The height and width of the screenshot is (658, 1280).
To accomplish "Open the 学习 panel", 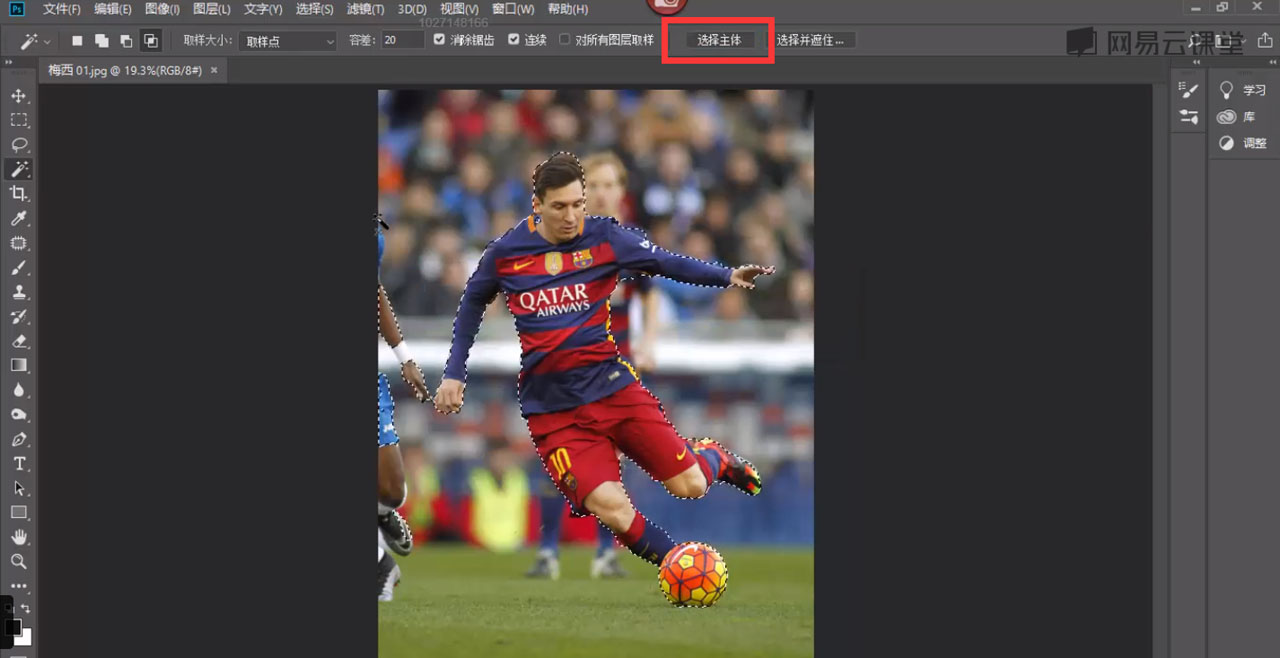I will coord(1243,90).
